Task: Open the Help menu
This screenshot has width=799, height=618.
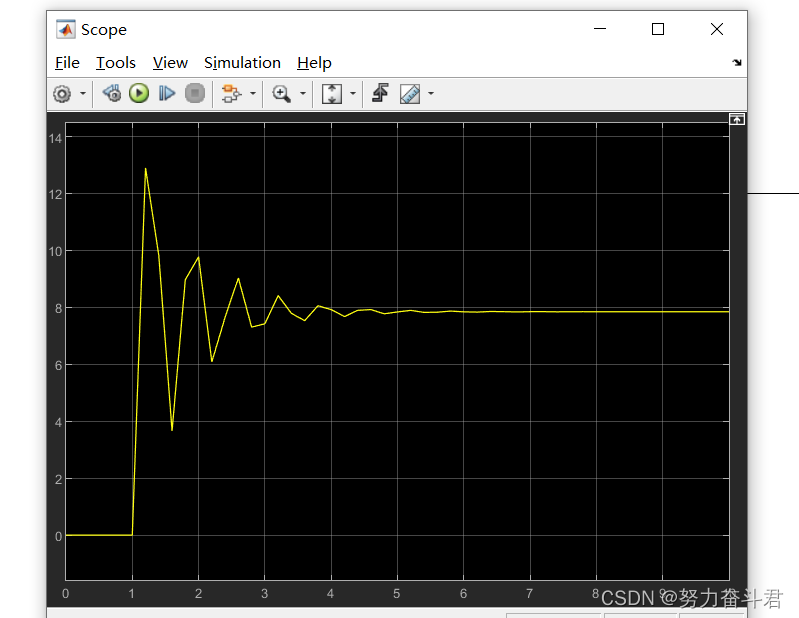Action: 314,63
